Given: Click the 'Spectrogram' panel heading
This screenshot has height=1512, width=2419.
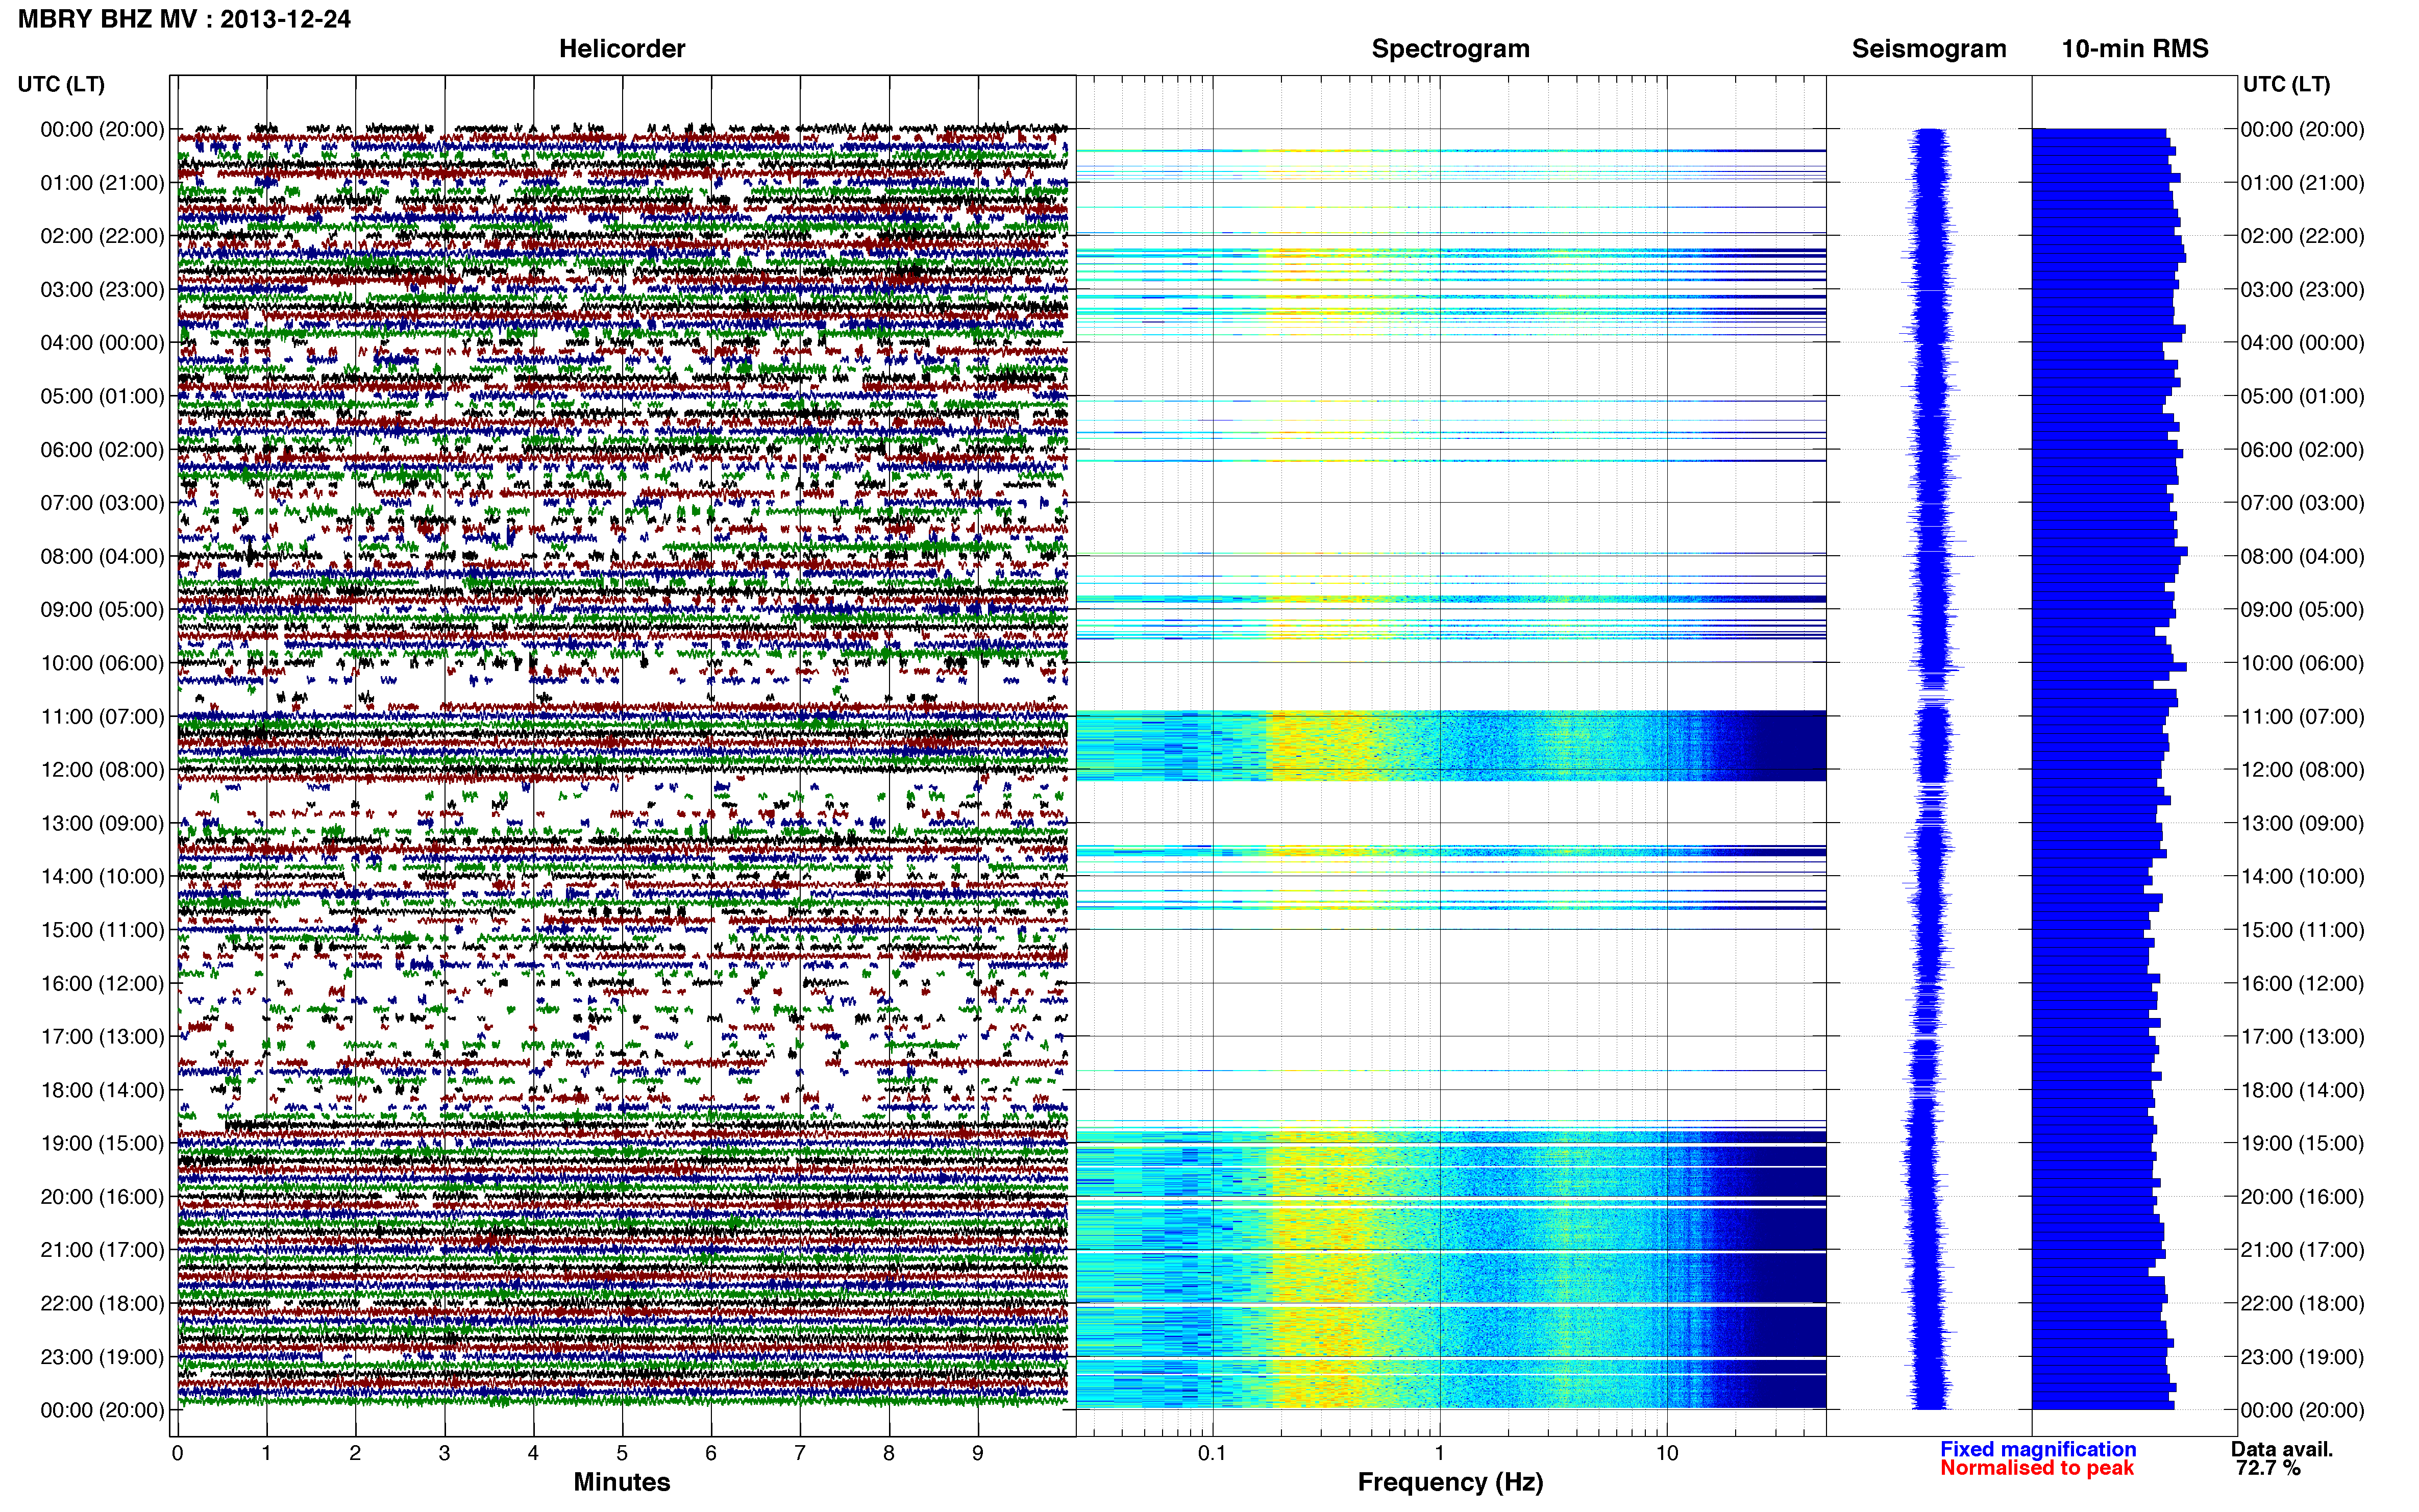Looking at the screenshot, I should [x=1450, y=48].
